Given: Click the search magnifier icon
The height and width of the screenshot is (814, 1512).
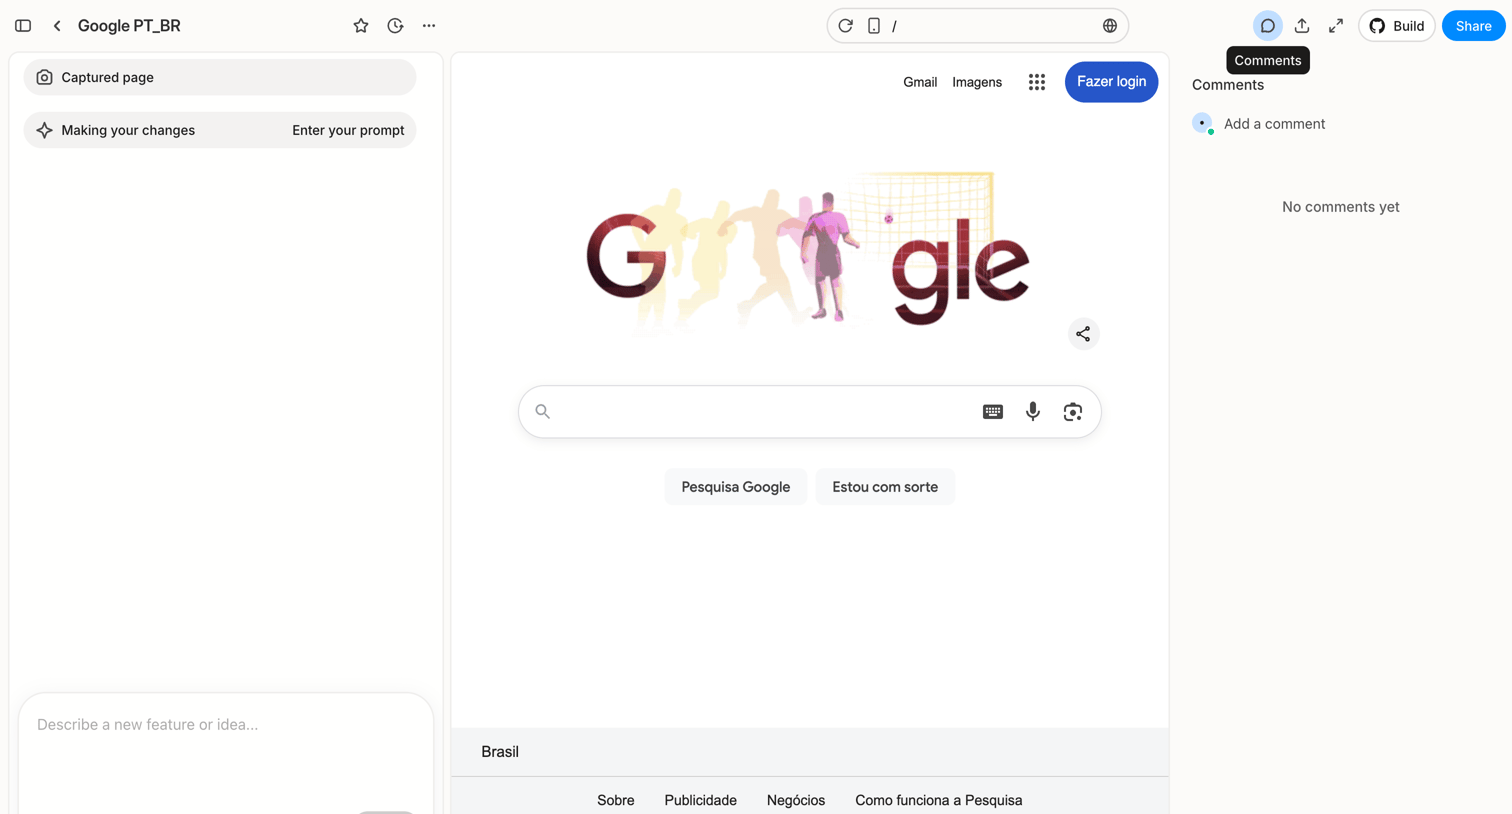Looking at the screenshot, I should 543,411.
